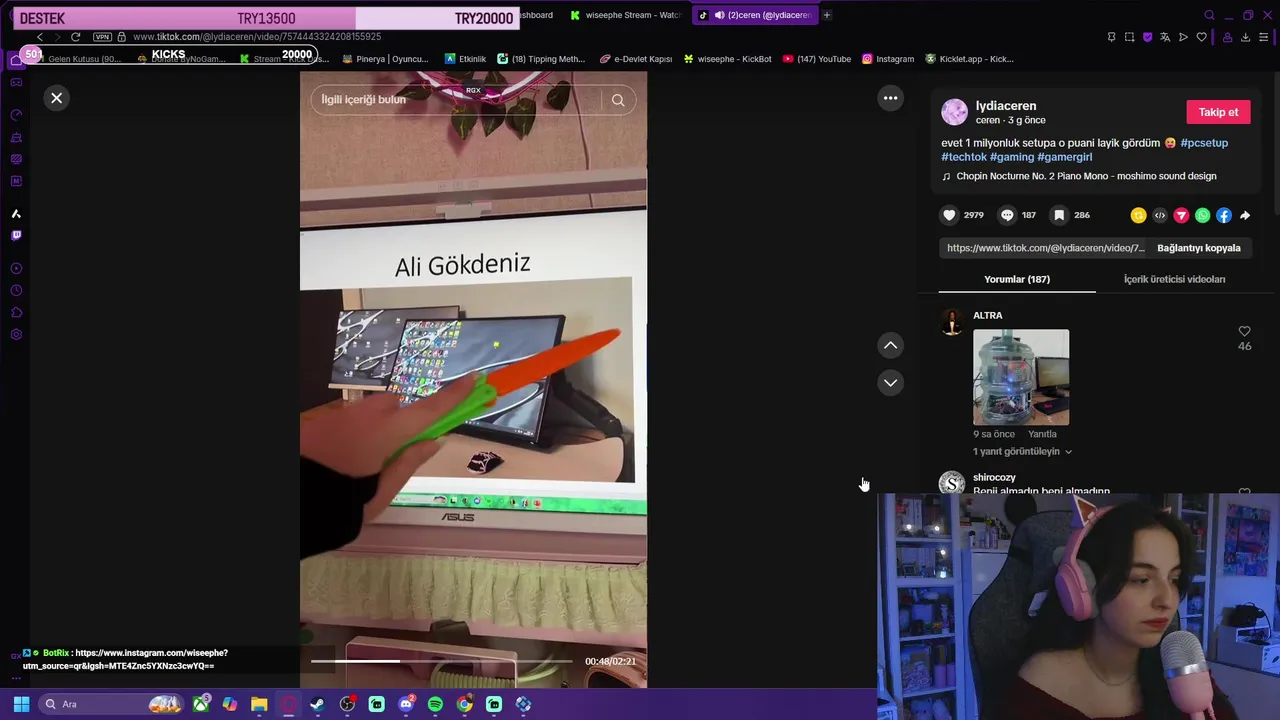1280x720 pixels.
Task: Open ALTRA's comment image thumbnail
Action: tap(1021, 377)
